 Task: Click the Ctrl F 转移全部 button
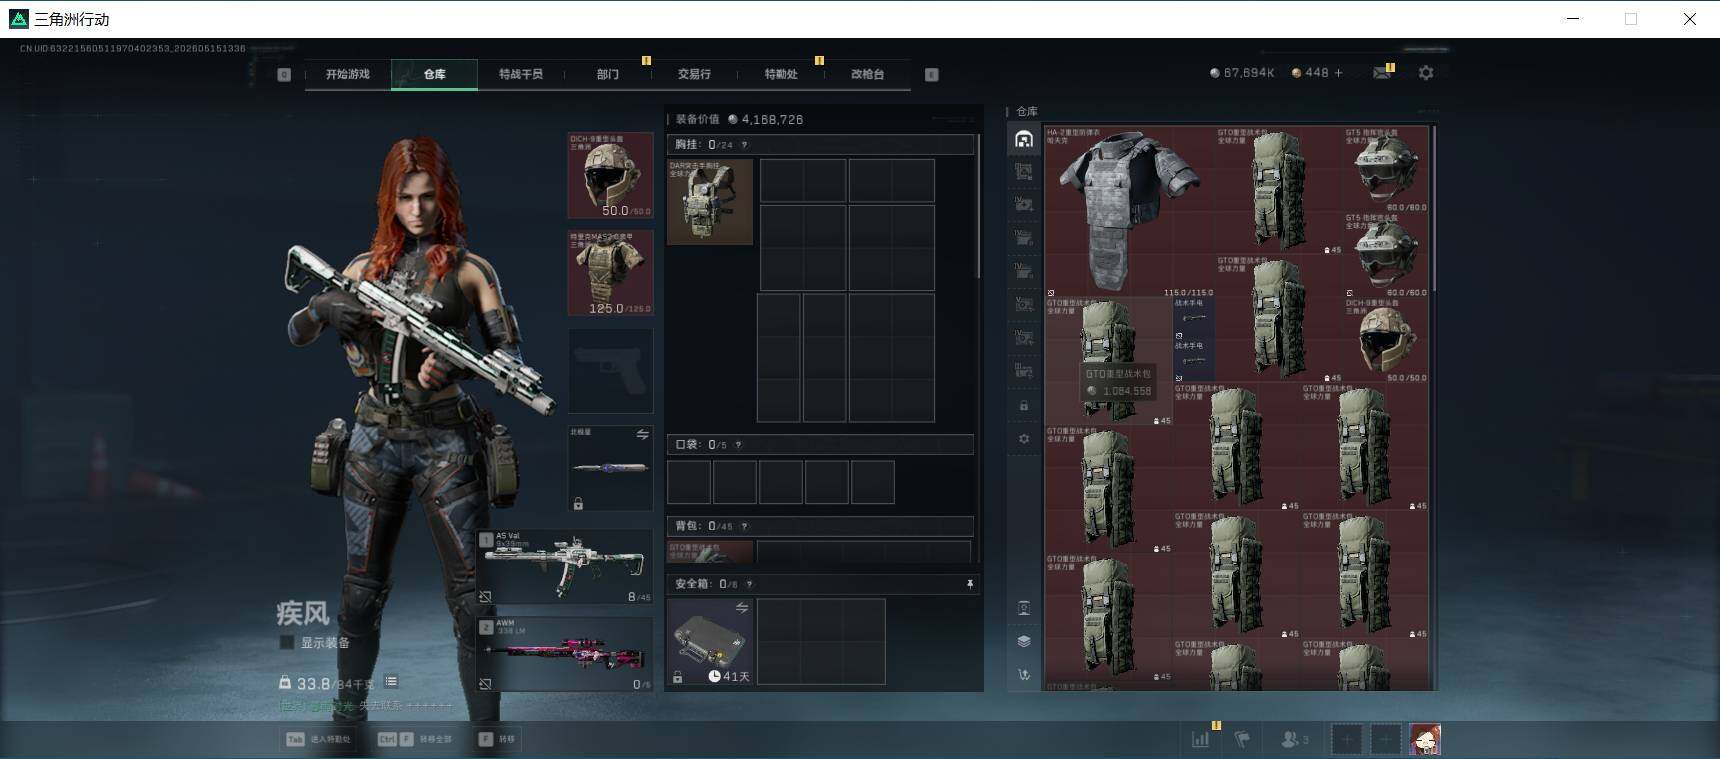[x=414, y=739]
